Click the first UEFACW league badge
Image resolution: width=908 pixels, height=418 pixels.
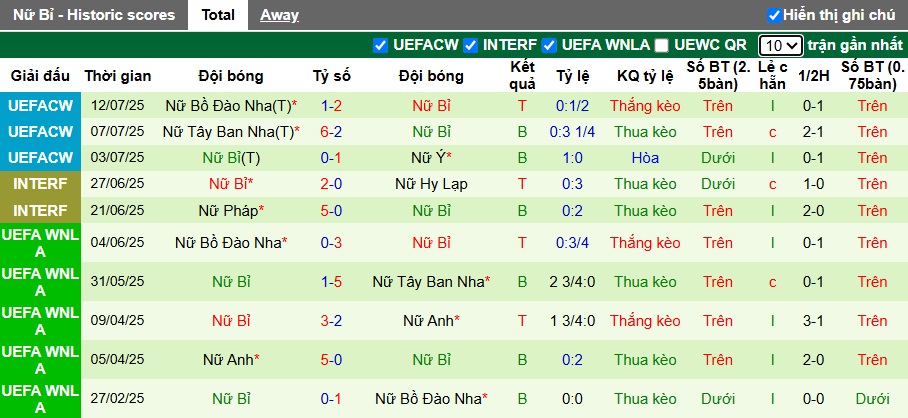40,106
